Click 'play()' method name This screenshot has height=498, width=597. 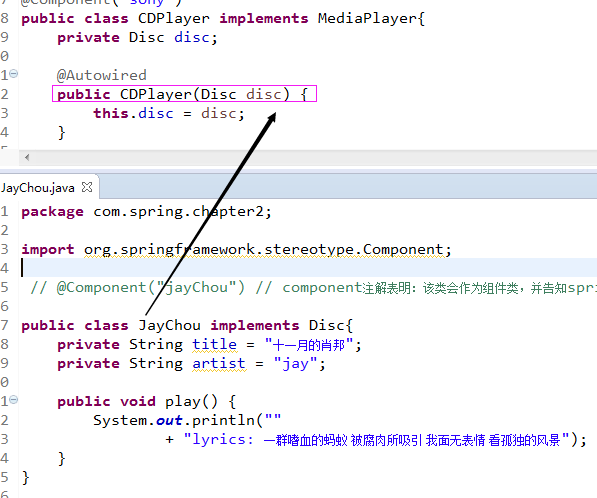(191, 402)
